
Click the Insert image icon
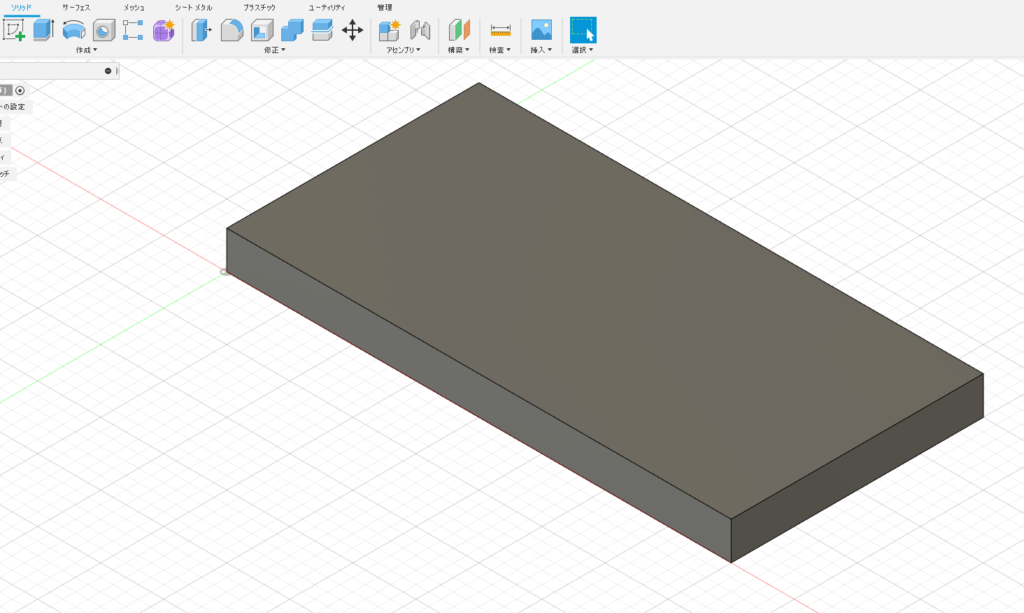click(x=541, y=30)
